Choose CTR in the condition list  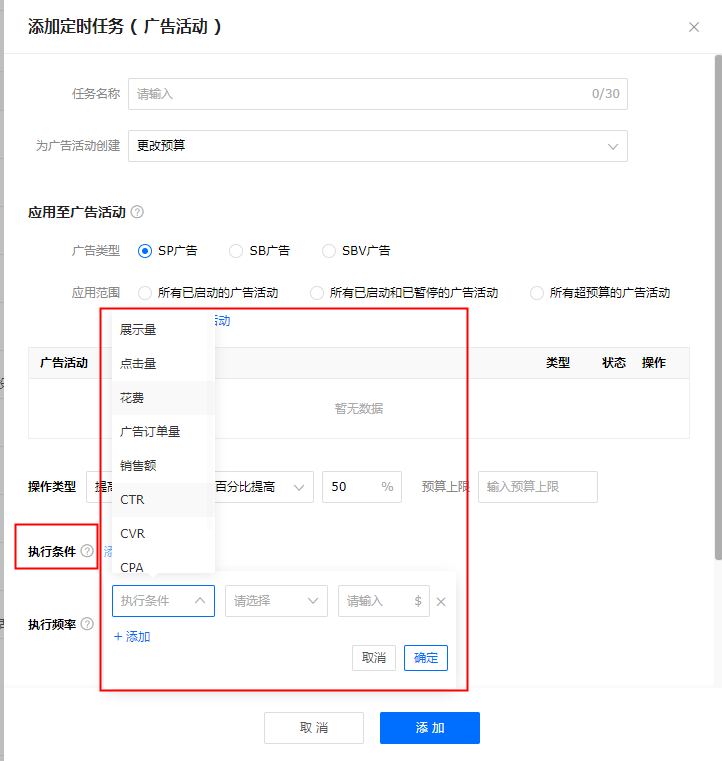coord(132,500)
